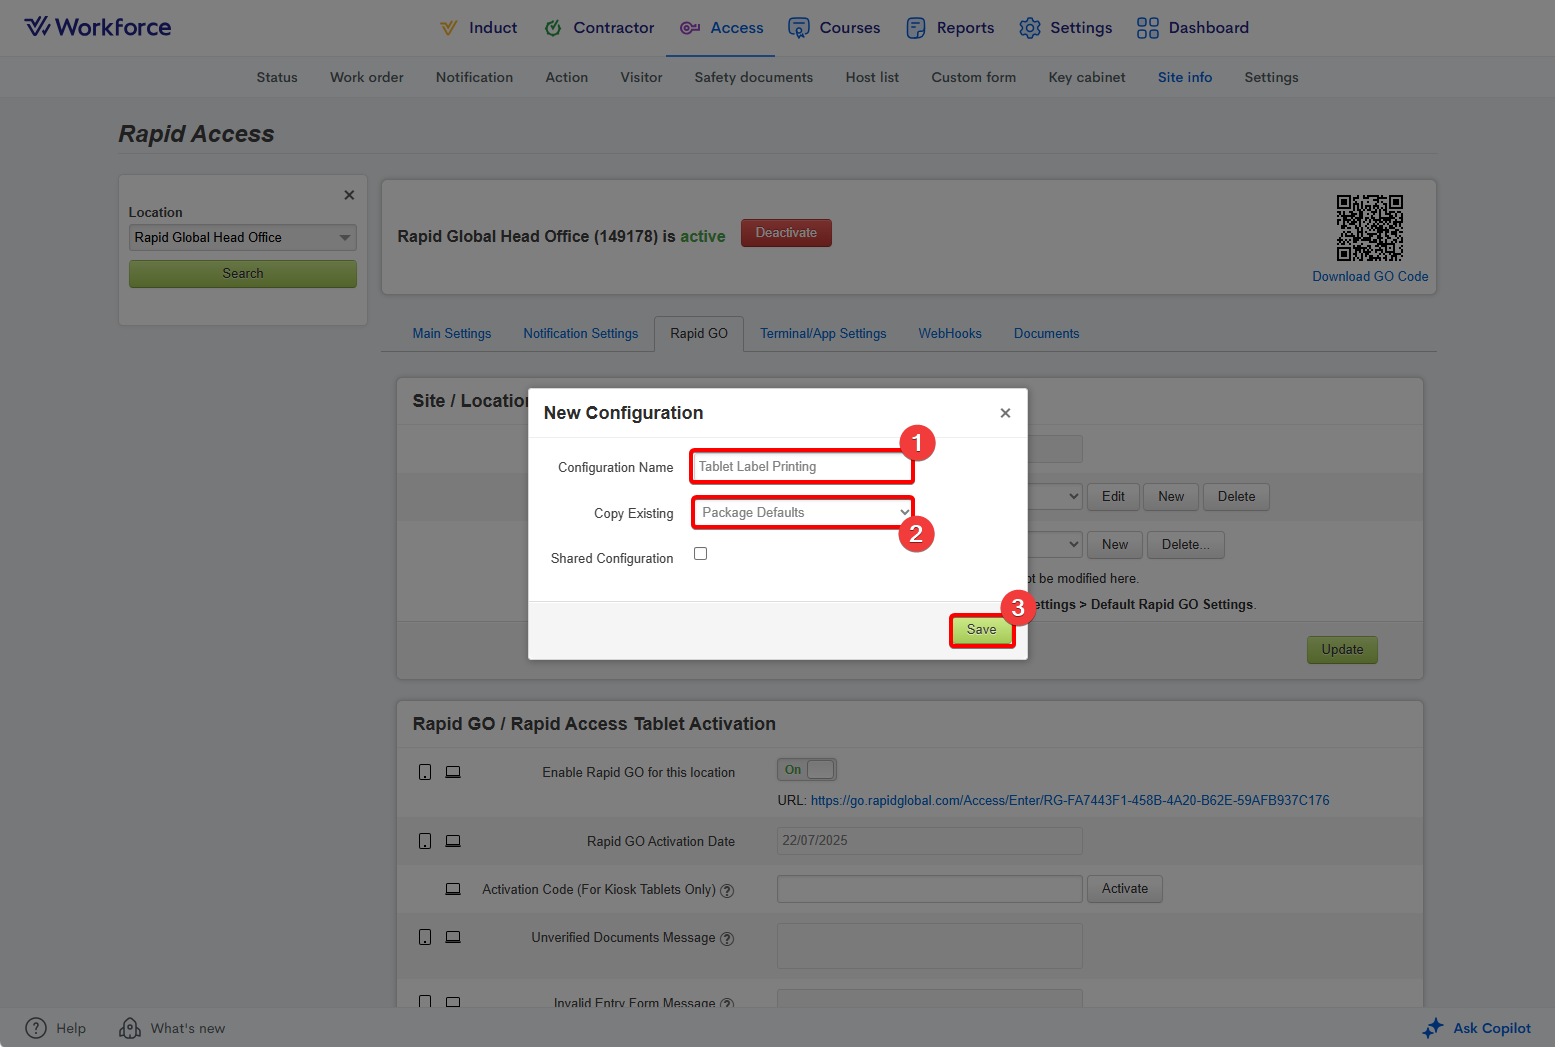1555x1047 pixels.
Task: Click the Configuration Name field
Action: click(x=802, y=467)
